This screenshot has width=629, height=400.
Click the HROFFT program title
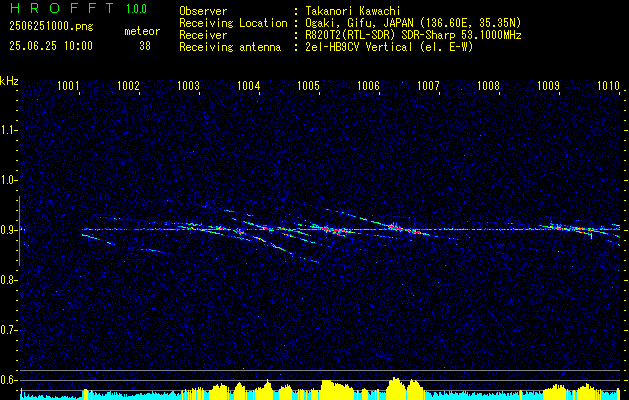(62, 8)
